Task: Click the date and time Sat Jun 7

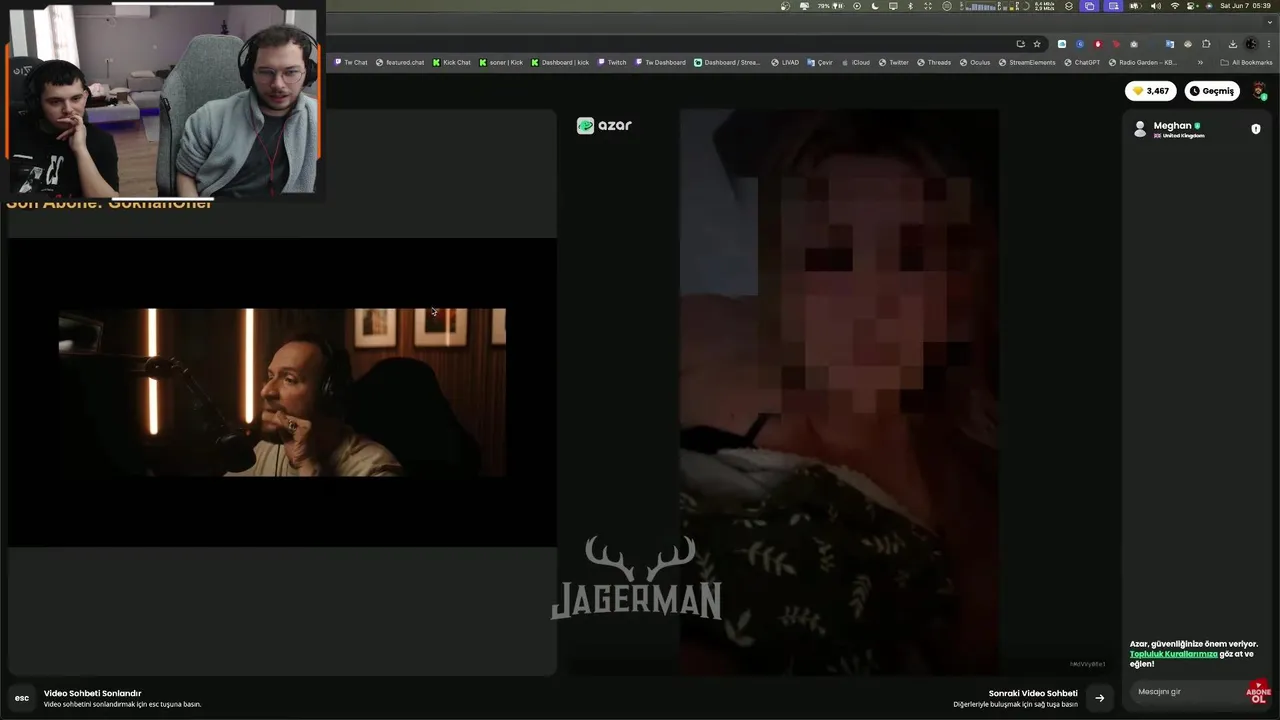Action: tap(1245, 6)
